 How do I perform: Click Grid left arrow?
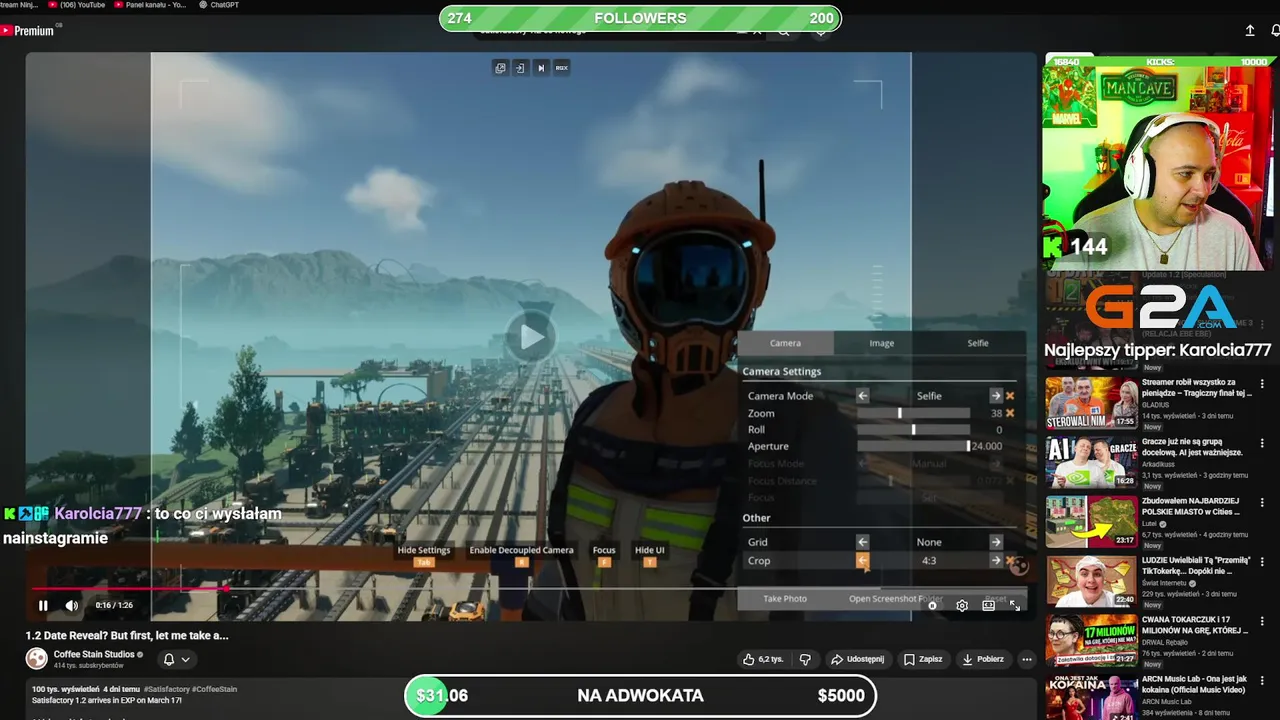pos(862,542)
